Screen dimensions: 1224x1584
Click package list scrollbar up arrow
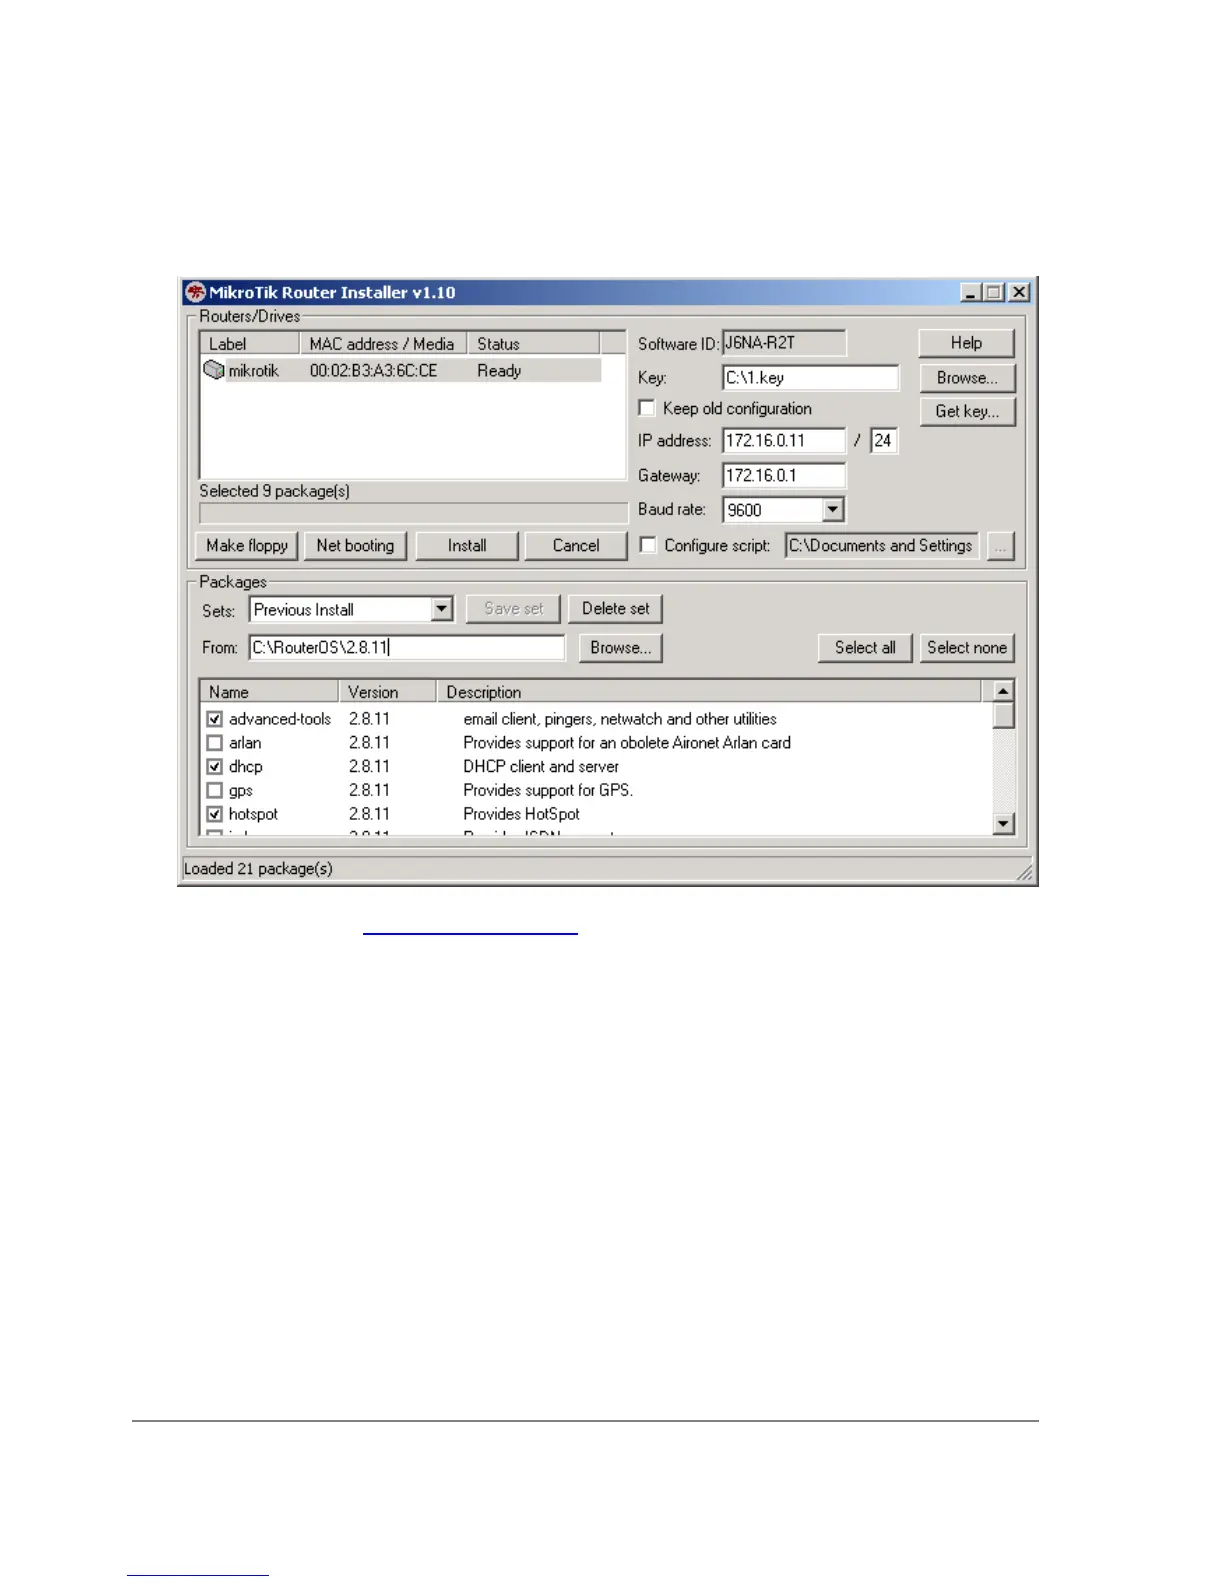[1003, 692]
